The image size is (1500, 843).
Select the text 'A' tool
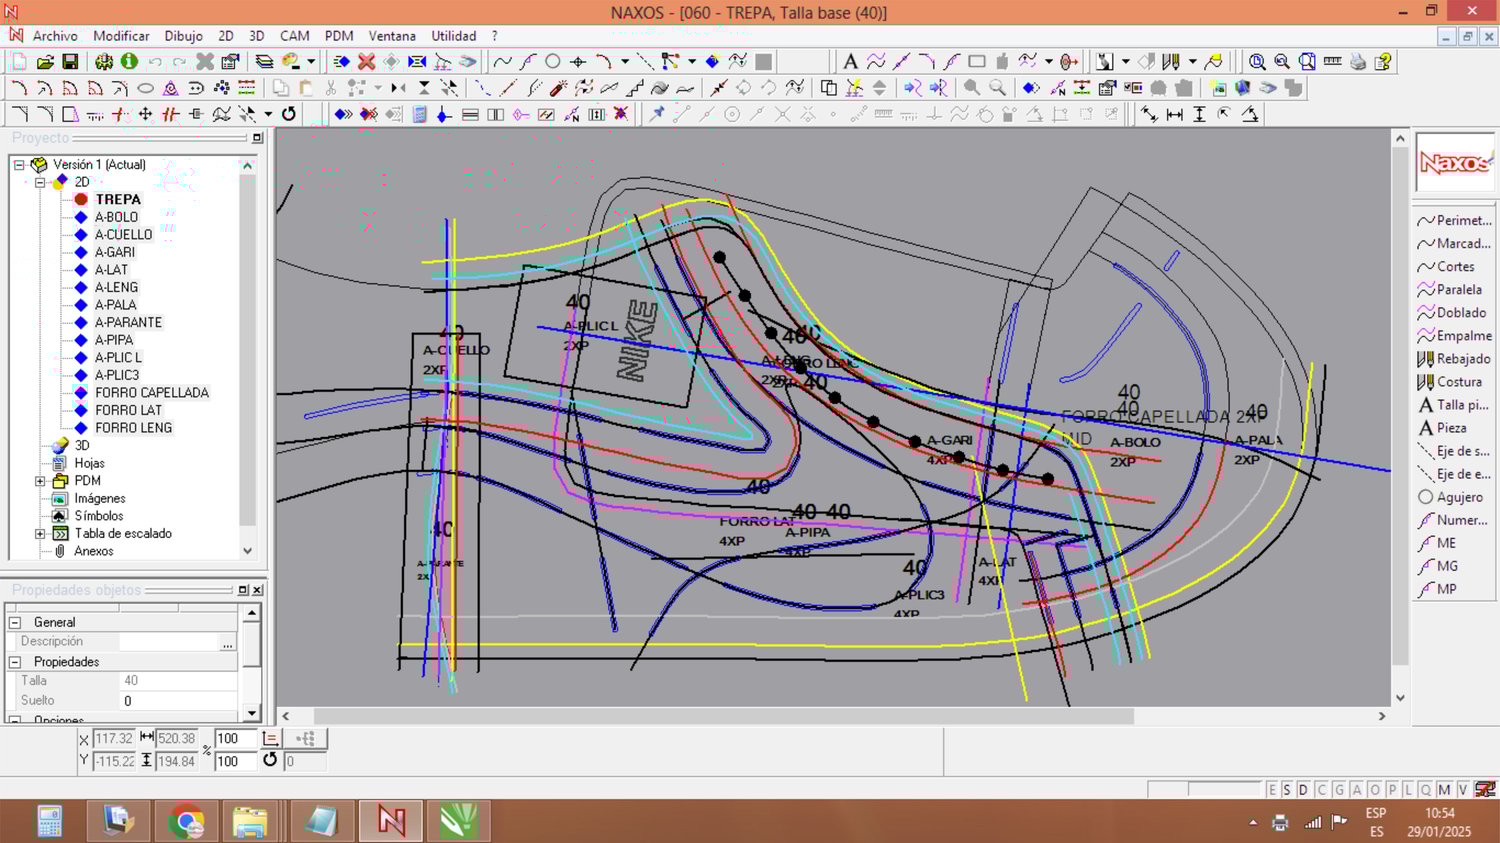pyautogui.click(x=850, y=62)
